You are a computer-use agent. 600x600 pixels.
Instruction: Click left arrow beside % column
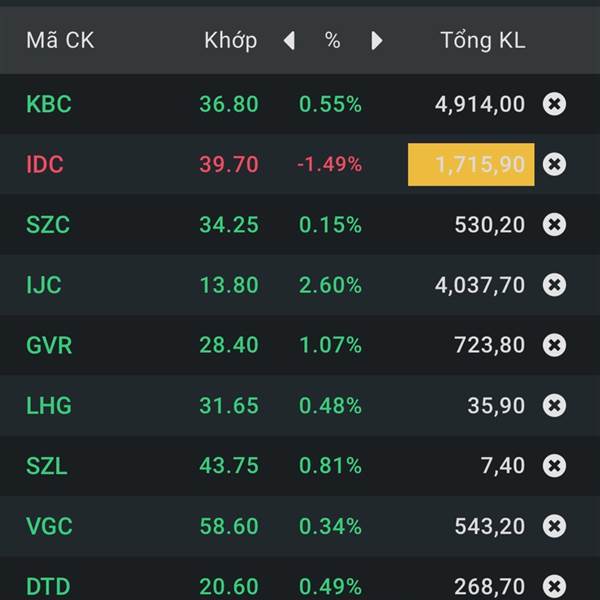tap(289, 41)
